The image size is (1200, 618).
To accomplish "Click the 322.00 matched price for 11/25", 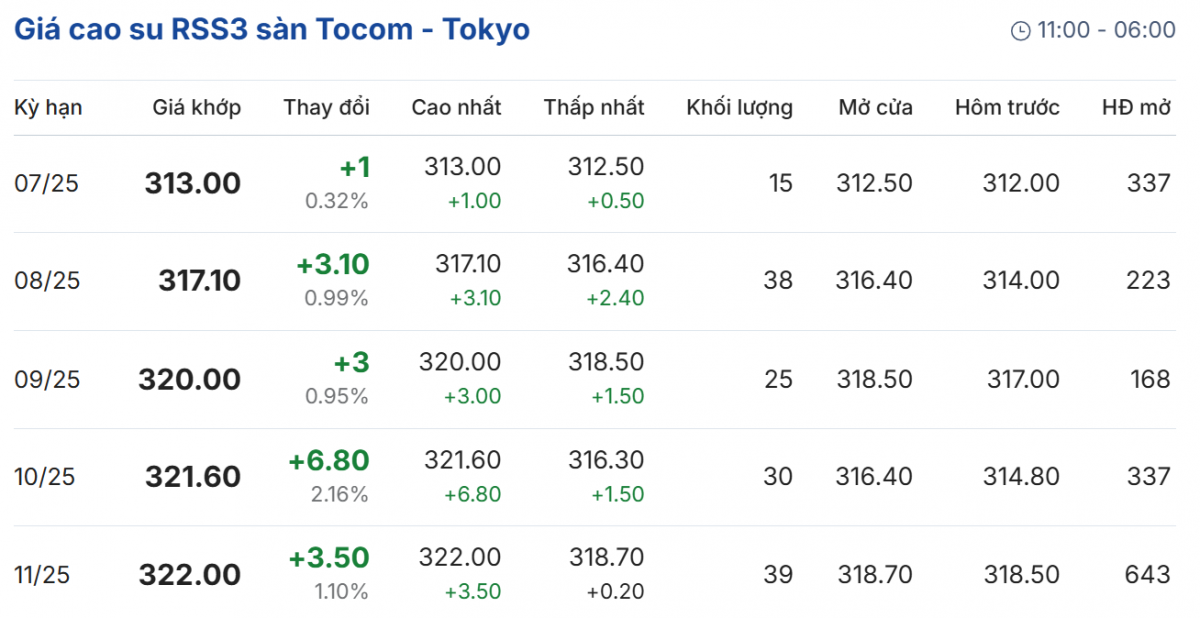I will click(190, 575).
